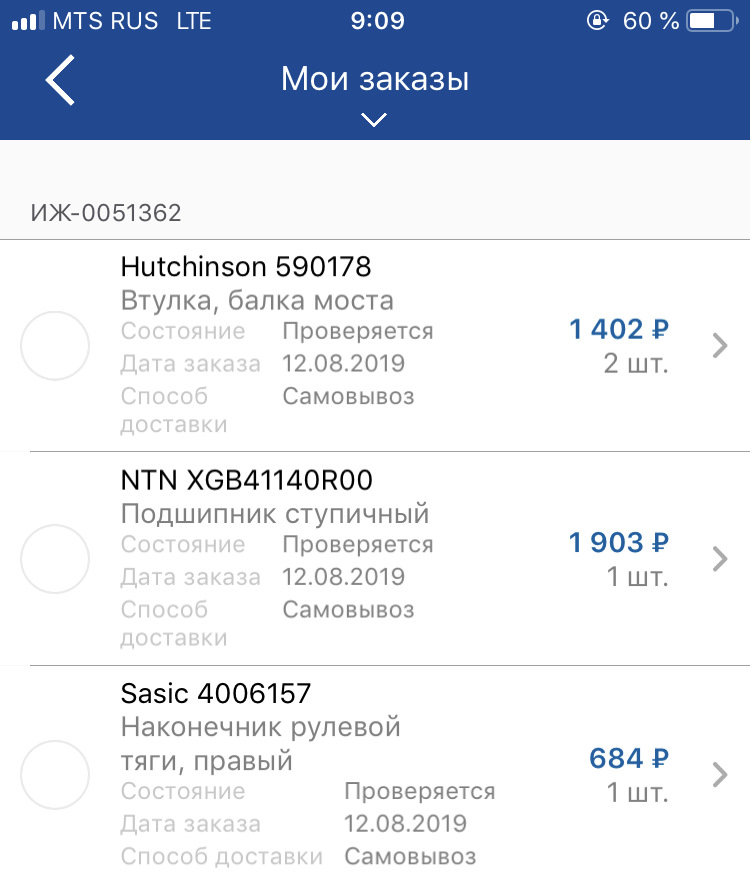Select the Hutchinson 590178 order circle

coord(55,346)
